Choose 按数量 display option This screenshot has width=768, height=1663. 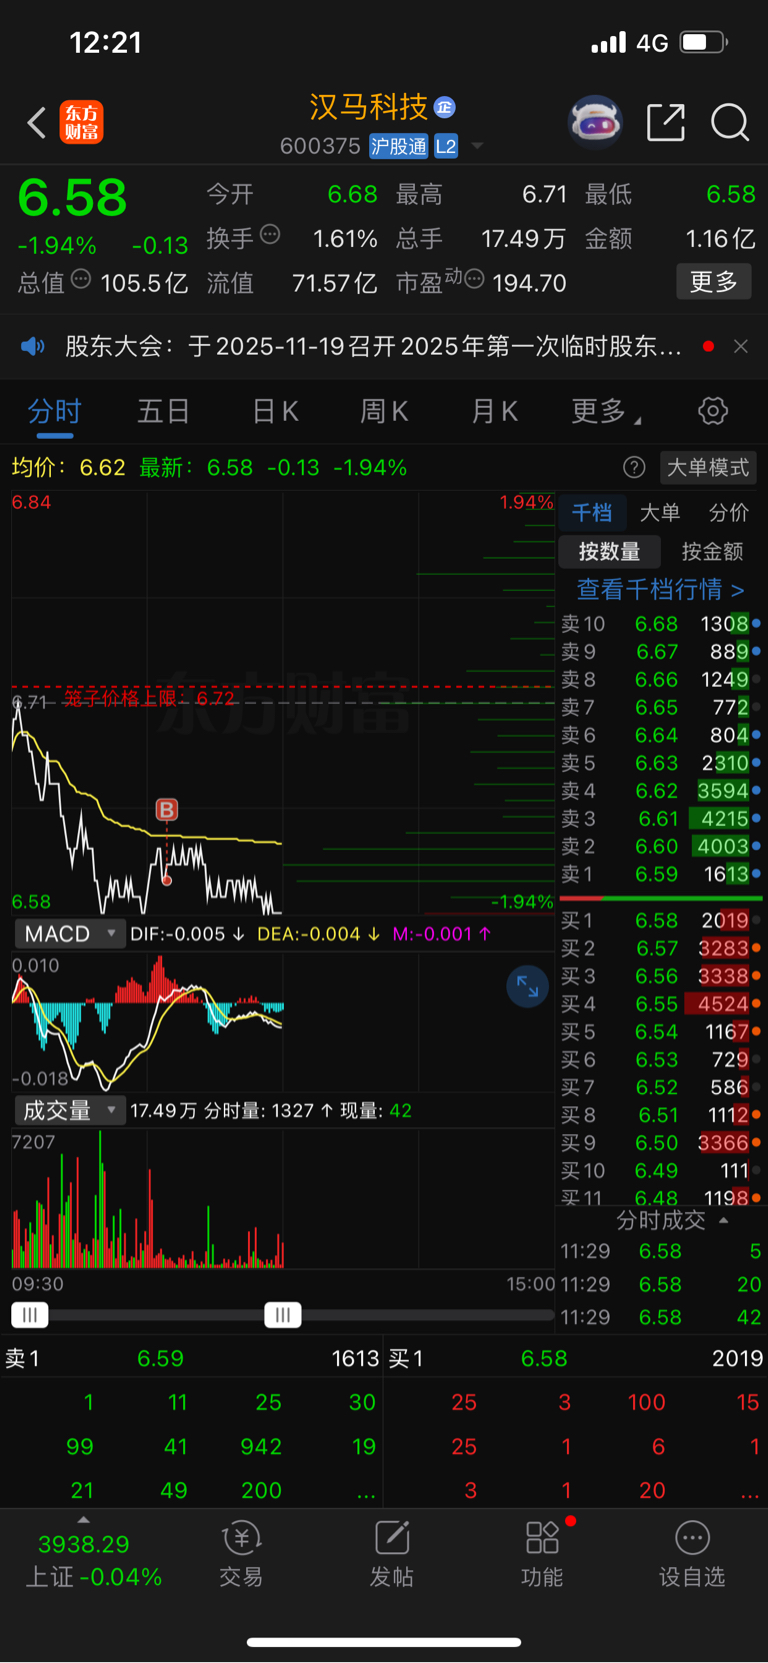[x=609, y=551]
